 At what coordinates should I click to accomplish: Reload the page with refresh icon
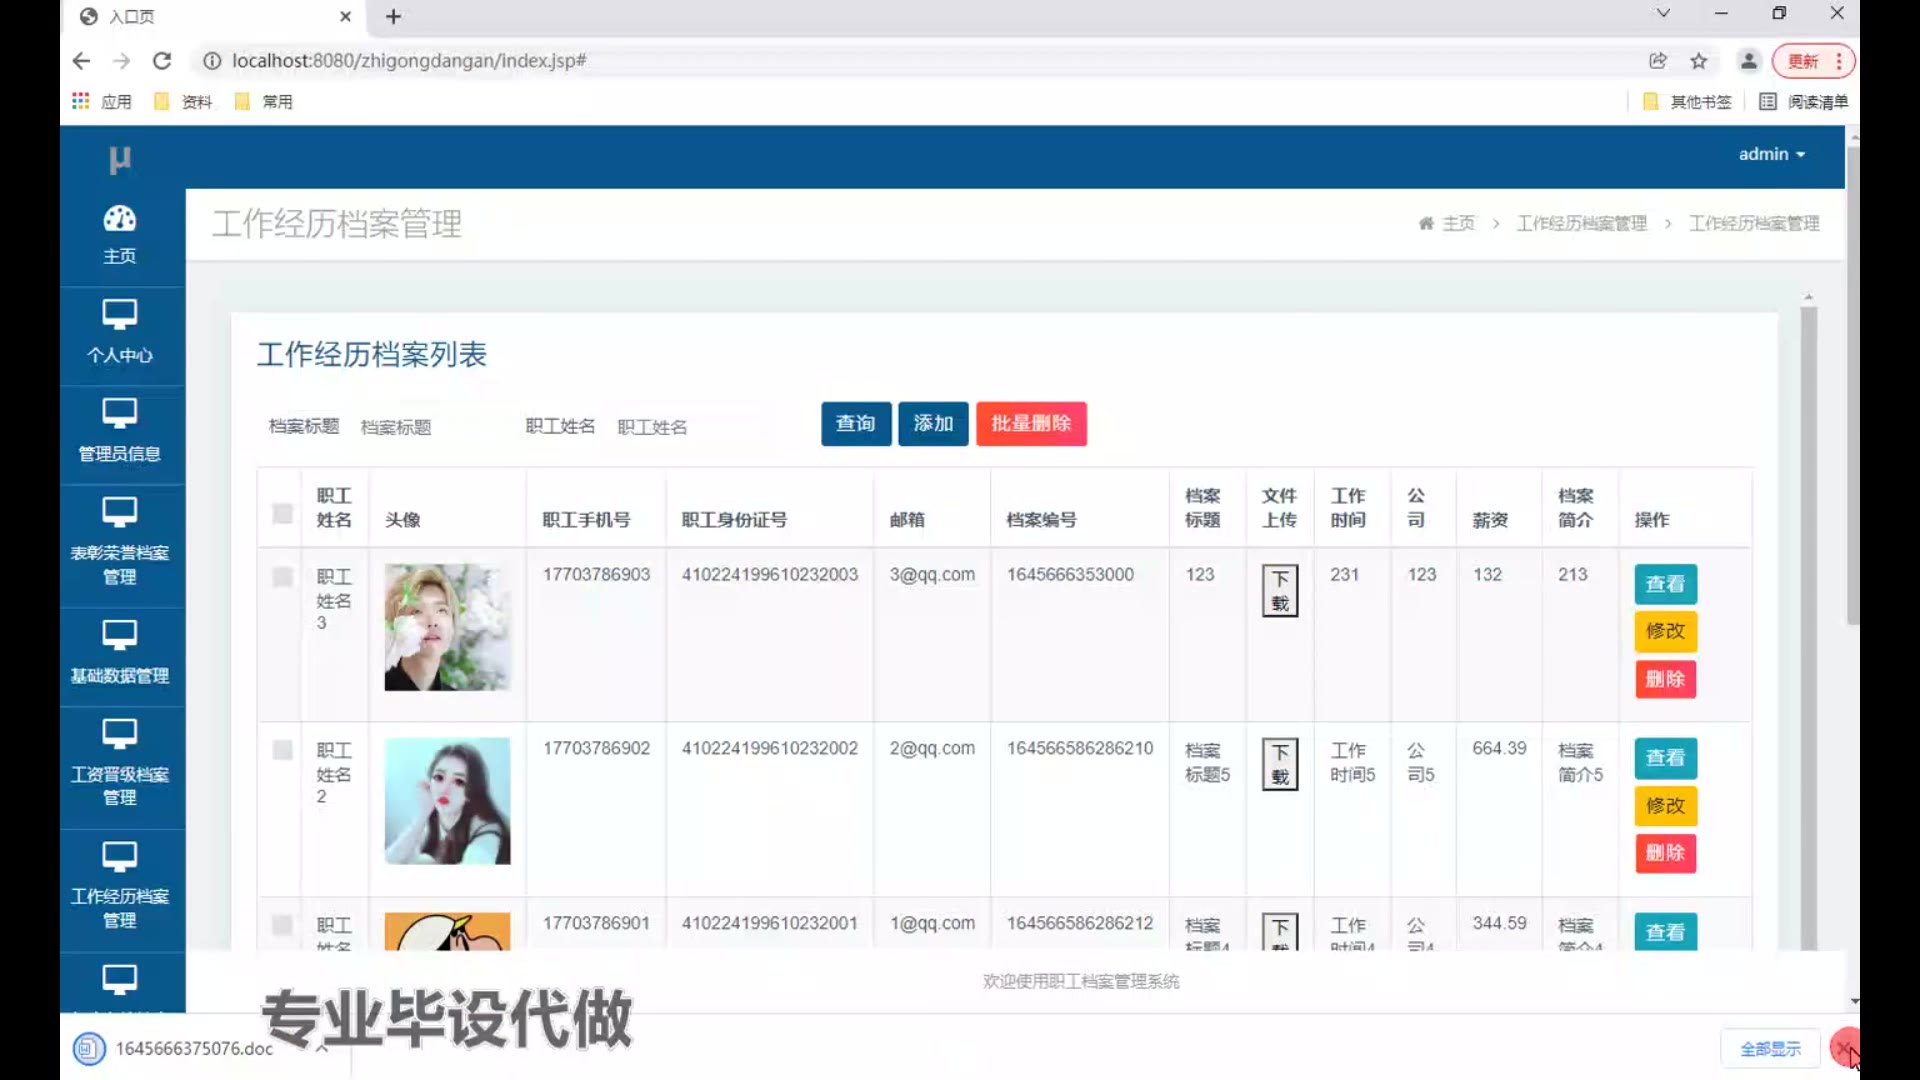pyautogui.click(x=162, y=61)
